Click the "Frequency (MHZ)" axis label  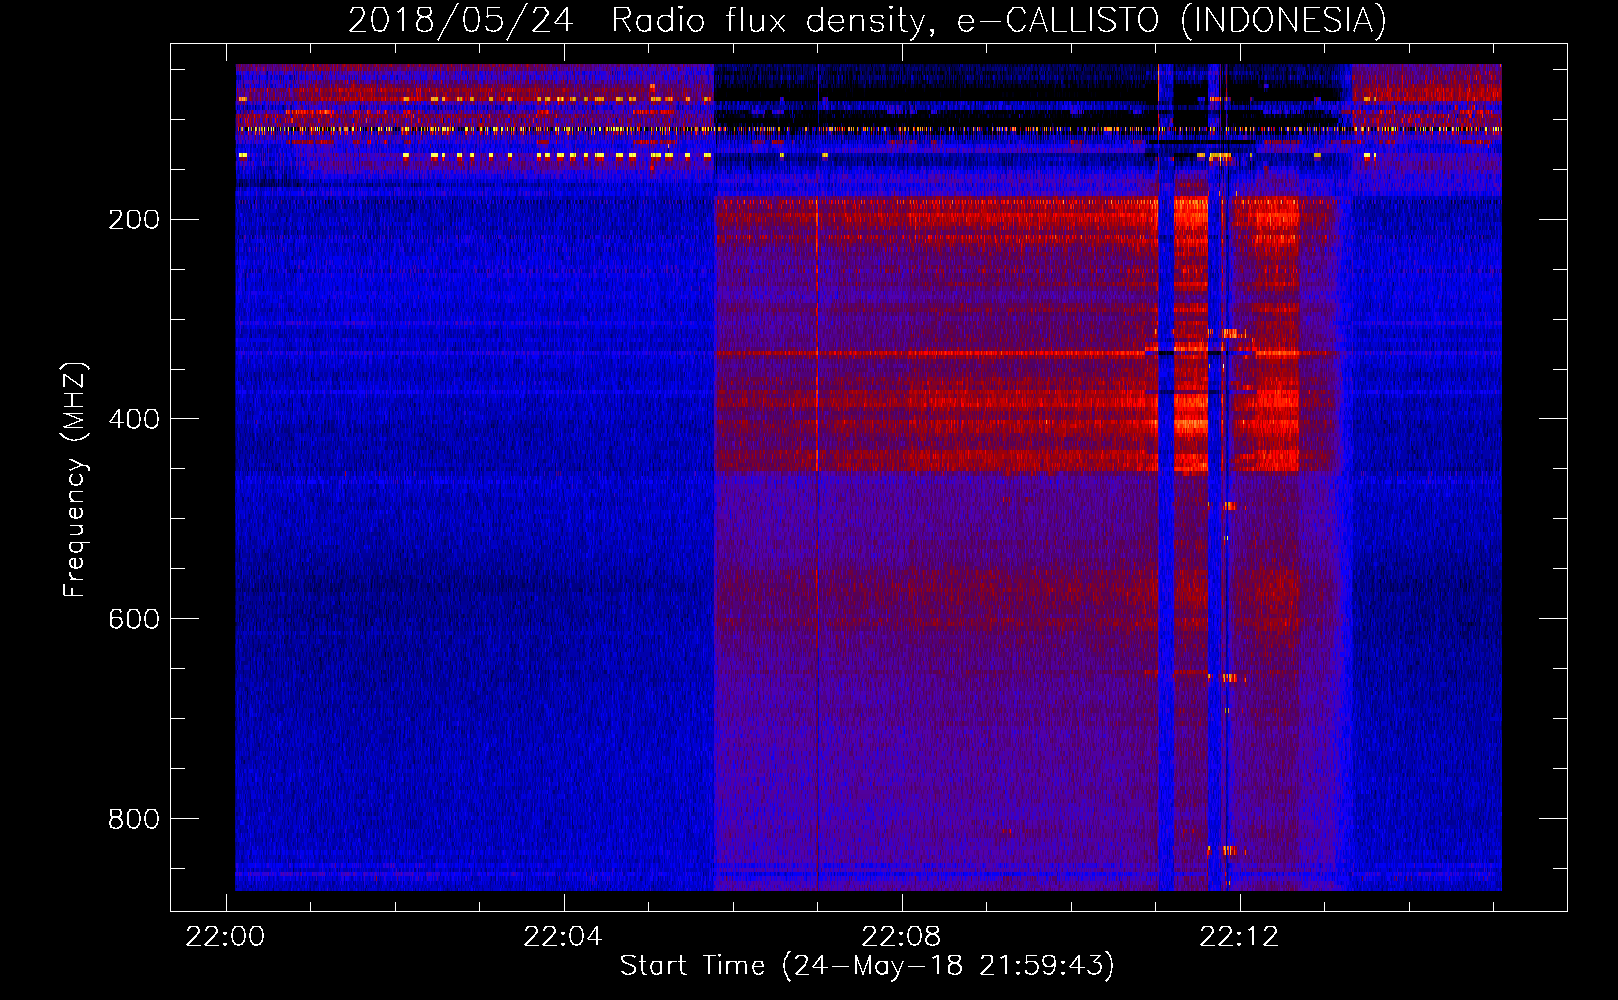[75, 480]
